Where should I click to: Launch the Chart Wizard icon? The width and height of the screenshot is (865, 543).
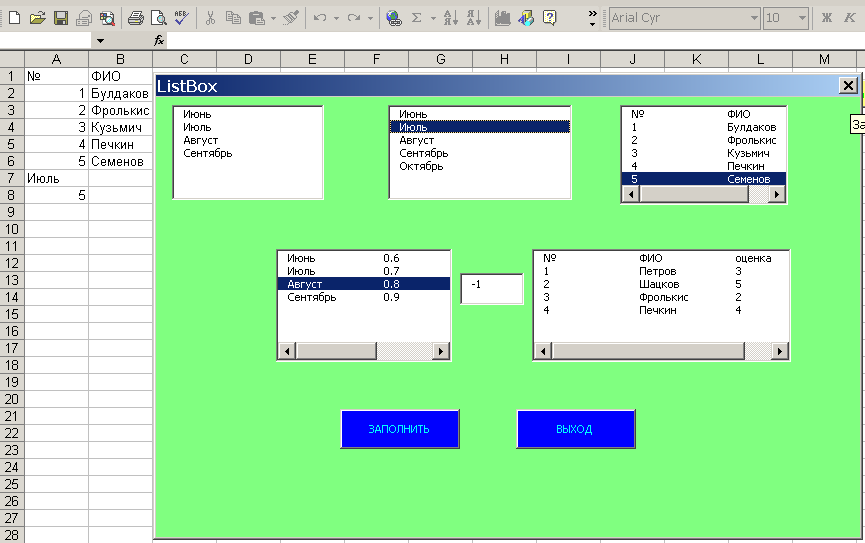coord(502,18)
